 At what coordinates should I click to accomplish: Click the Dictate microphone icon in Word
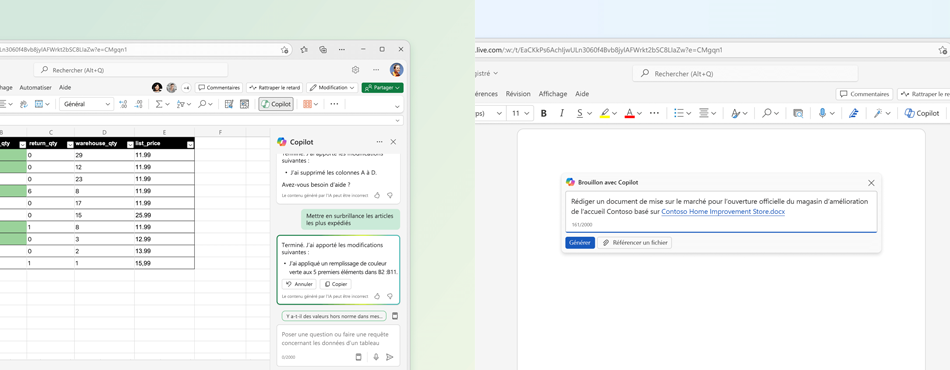pyautogui.click(x=823, y=113)
